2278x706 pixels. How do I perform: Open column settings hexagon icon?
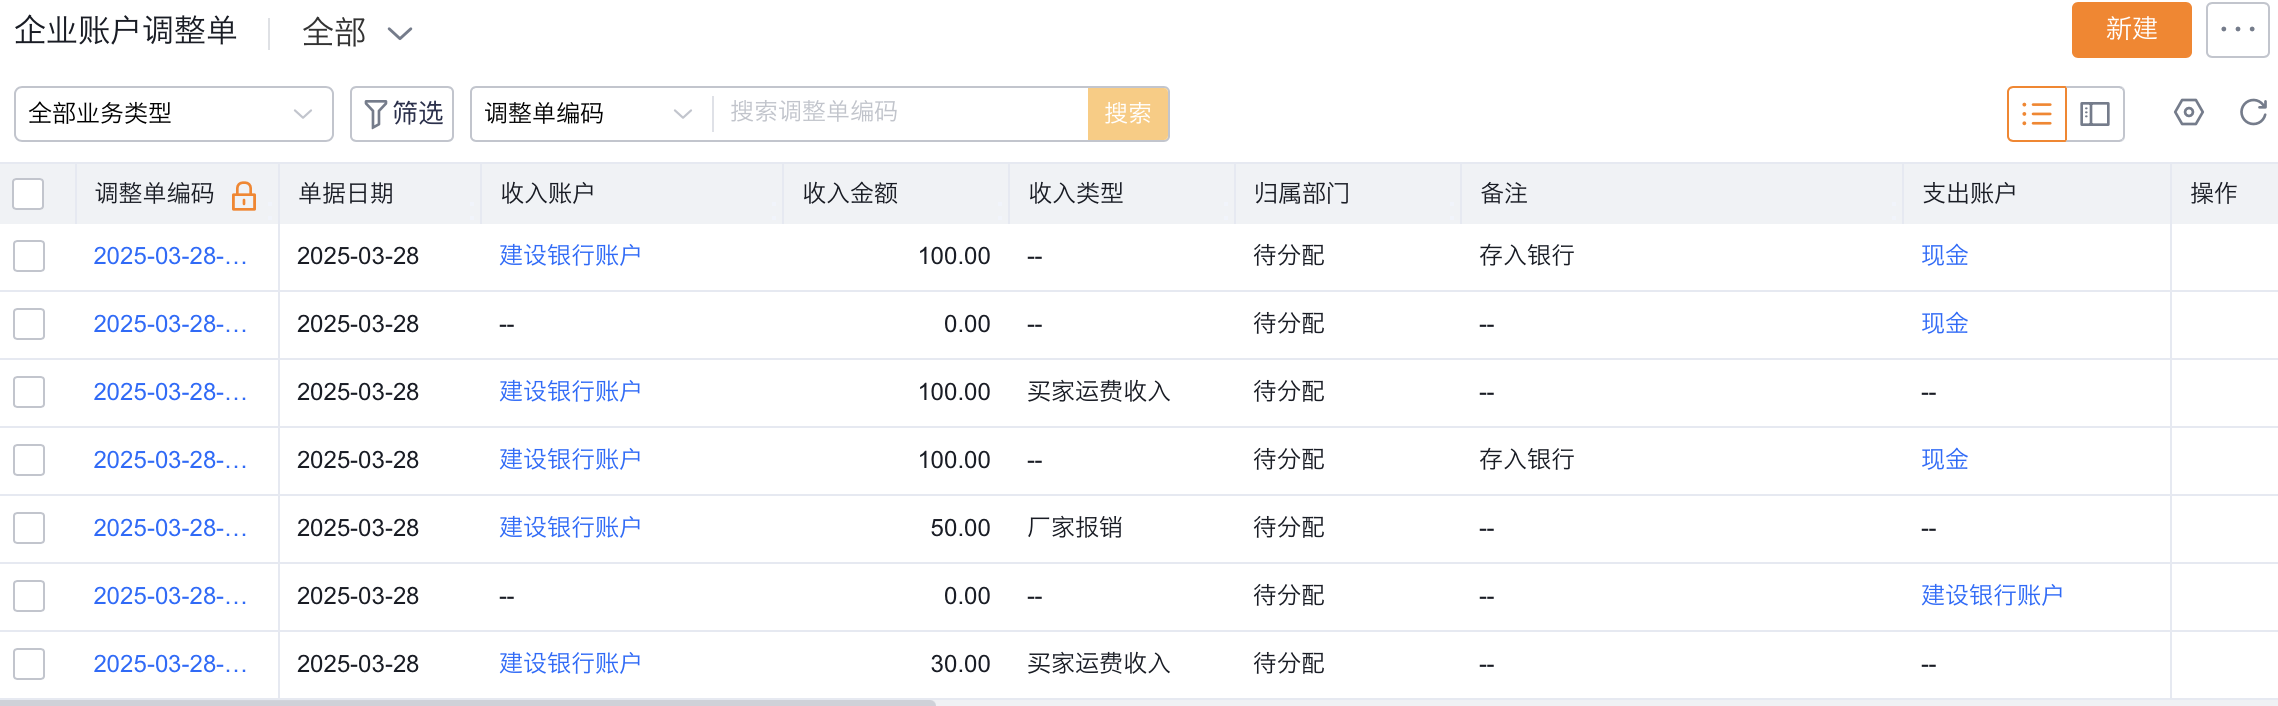pyautogui.click(x=2188, y=113)
